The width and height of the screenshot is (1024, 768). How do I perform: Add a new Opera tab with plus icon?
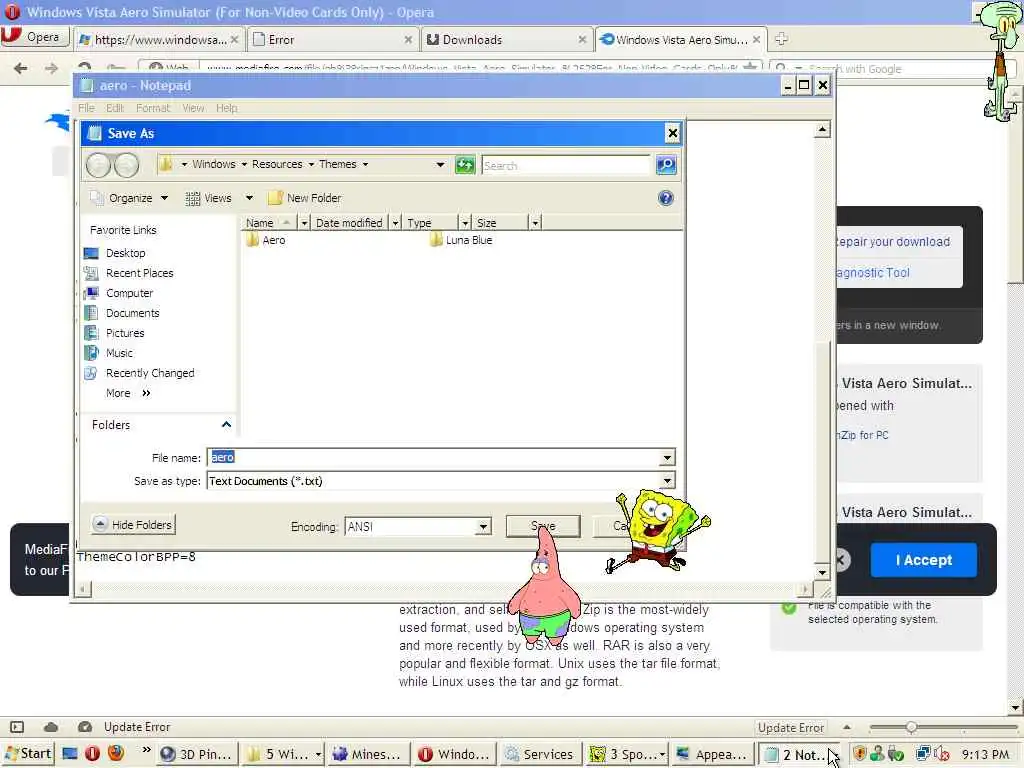(781, 39)
